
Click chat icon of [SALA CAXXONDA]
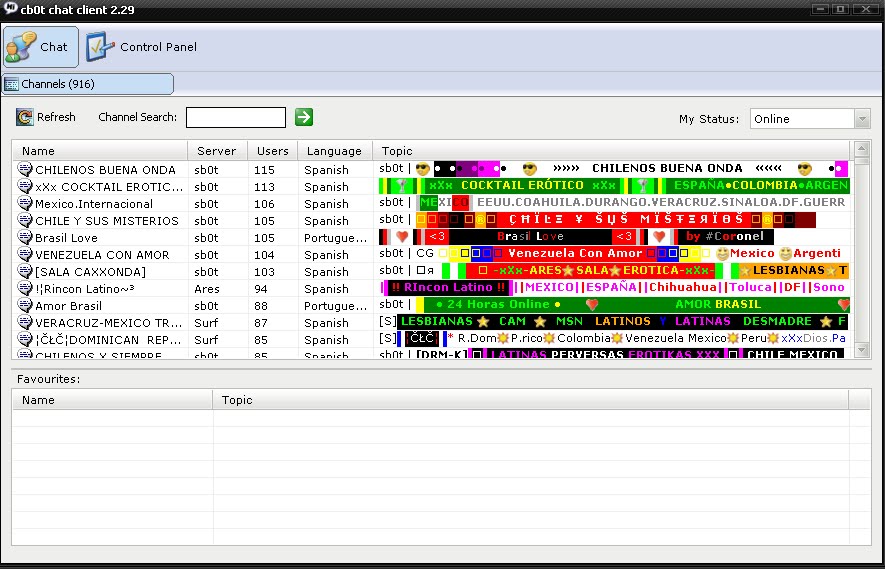point(25,270)
